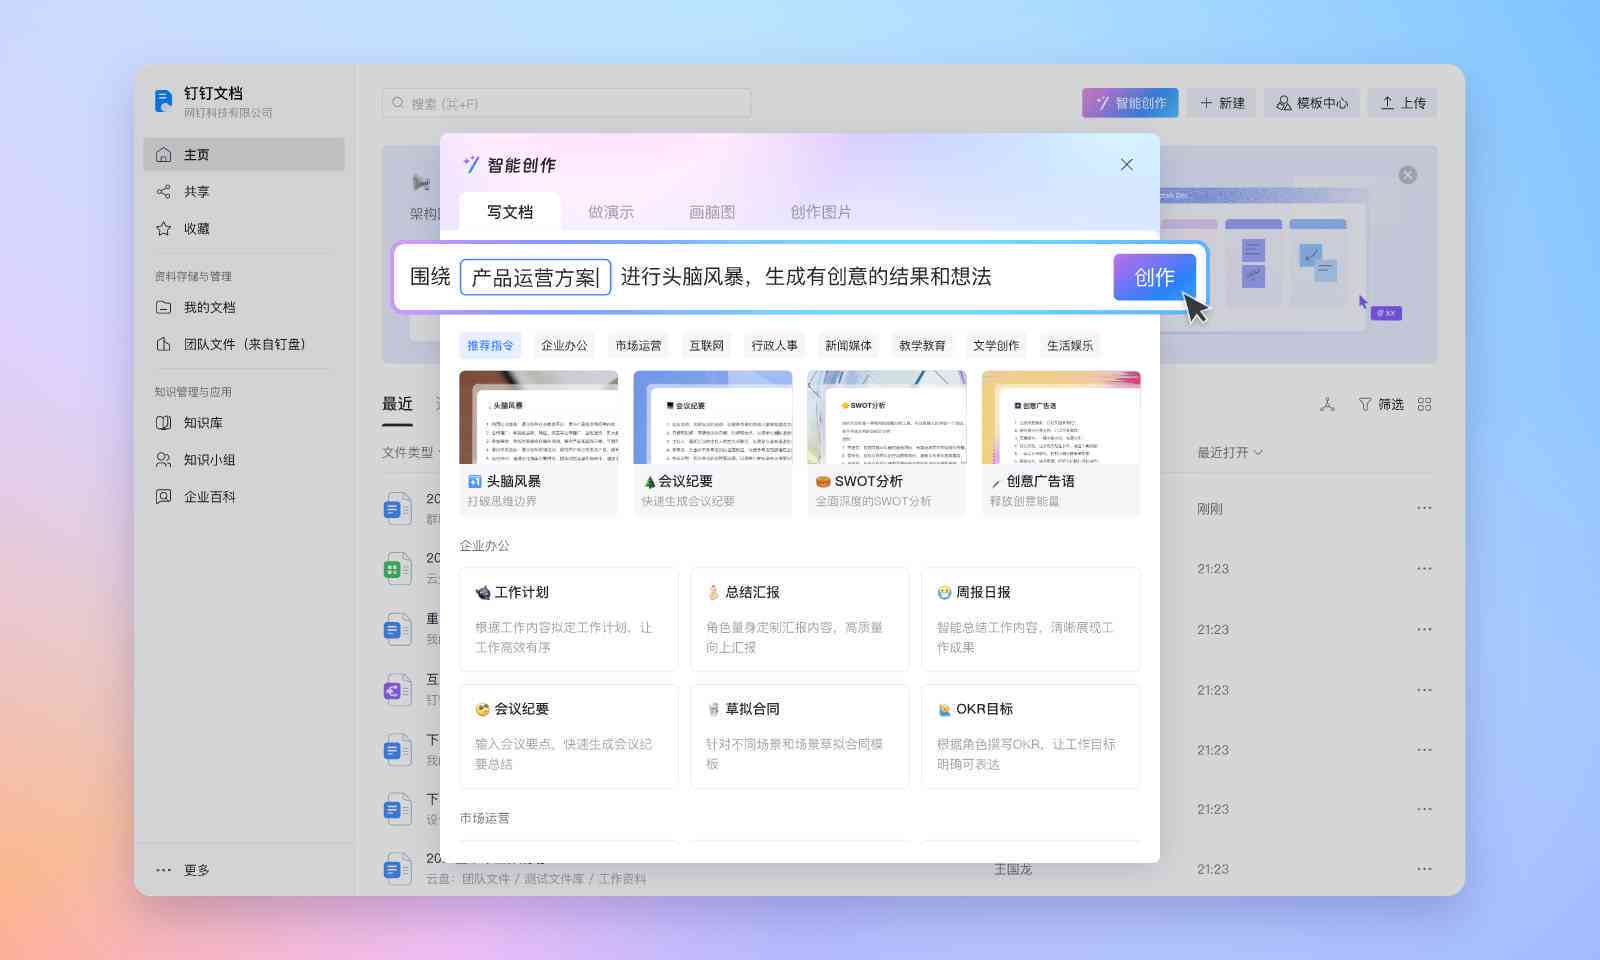Click the 文件类型 column header
Viewport: 1600px width, 960px height.
tap(408, 452)
